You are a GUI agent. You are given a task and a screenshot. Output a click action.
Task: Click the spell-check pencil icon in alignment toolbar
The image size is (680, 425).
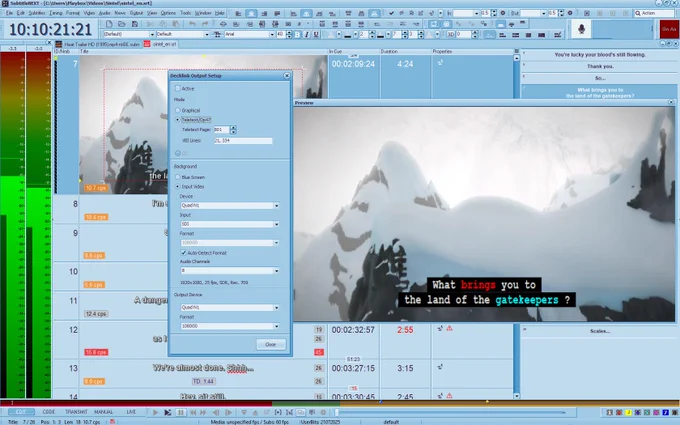point(558,34)
